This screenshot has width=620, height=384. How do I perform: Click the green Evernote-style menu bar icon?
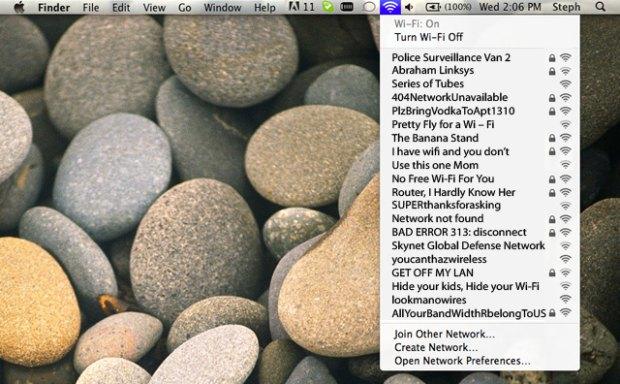(328, 7)
